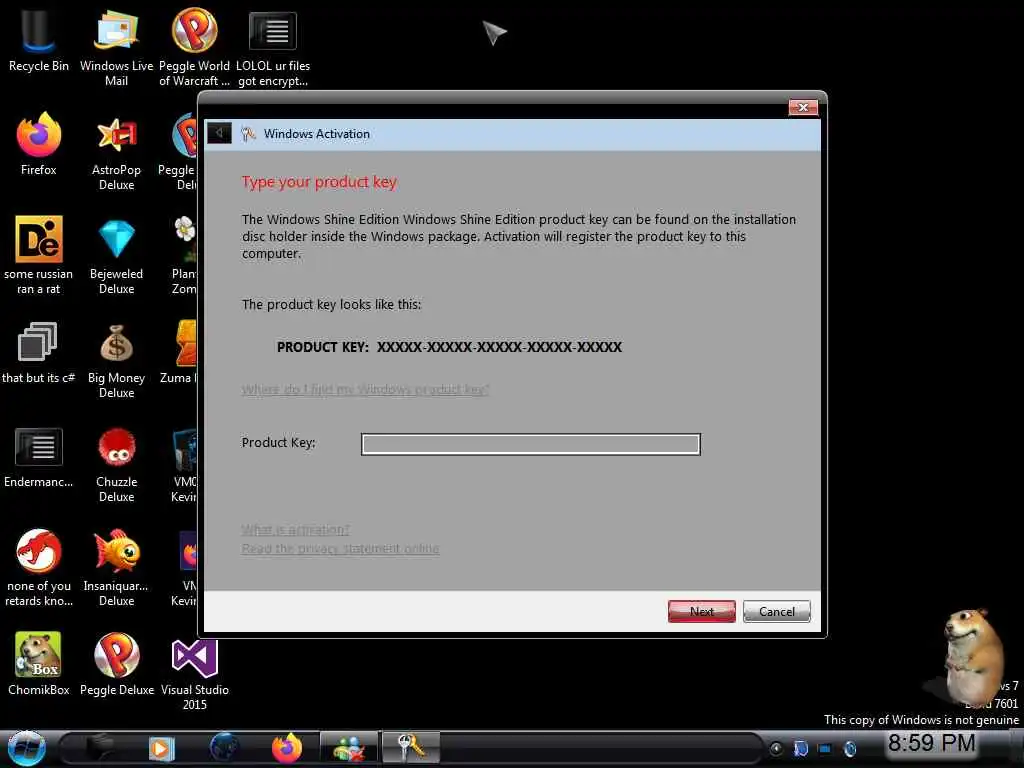Open Visual Studio 2015 shortcut
1024x768 pixels.
pos(195,673)
